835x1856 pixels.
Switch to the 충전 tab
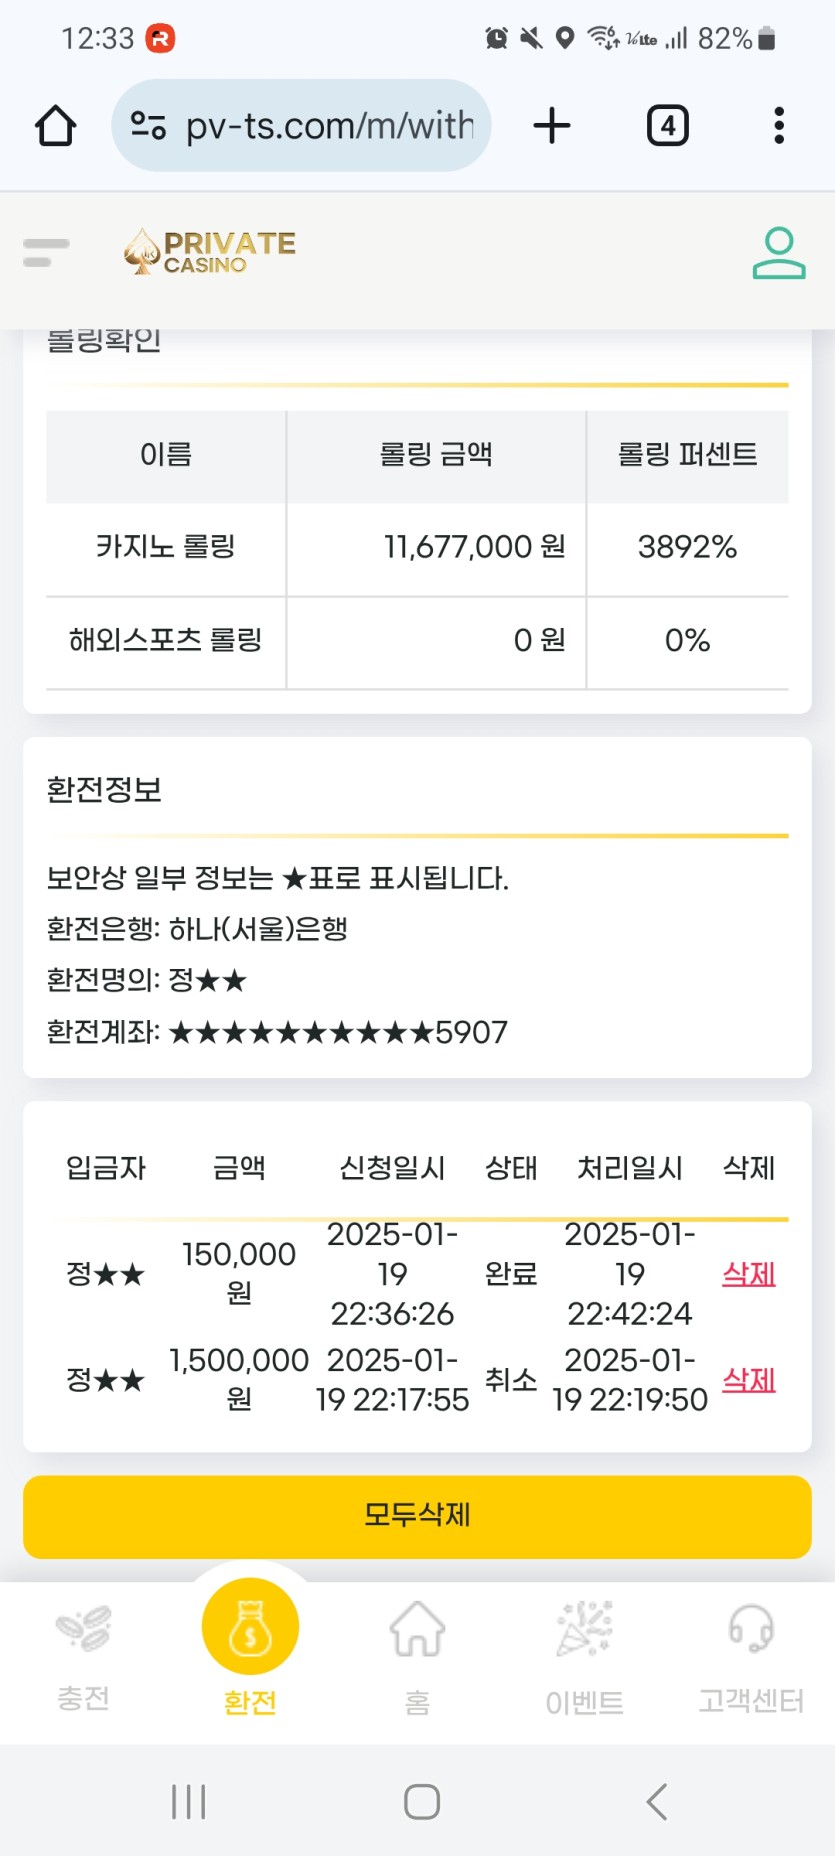(x=83, y=1654)
